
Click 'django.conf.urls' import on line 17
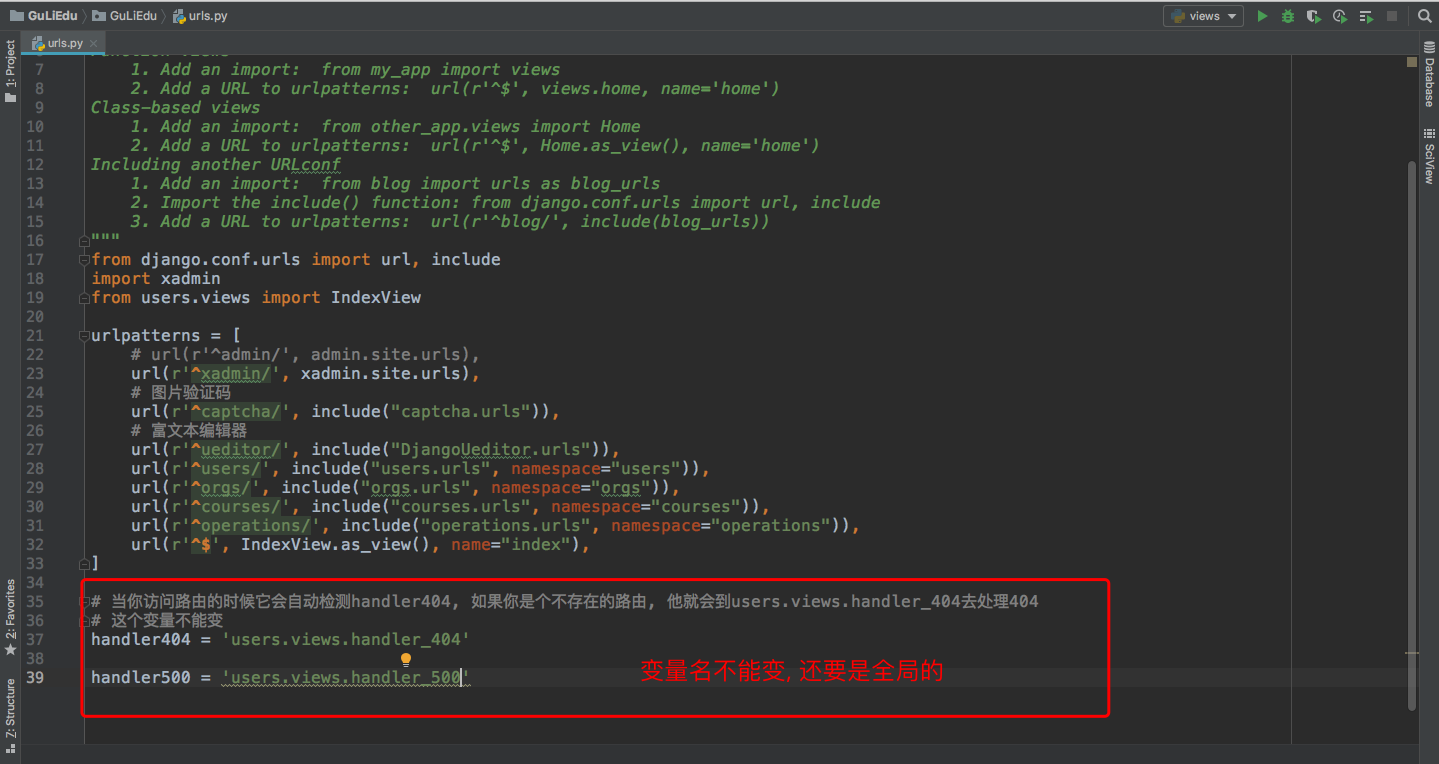click(221, 259)
